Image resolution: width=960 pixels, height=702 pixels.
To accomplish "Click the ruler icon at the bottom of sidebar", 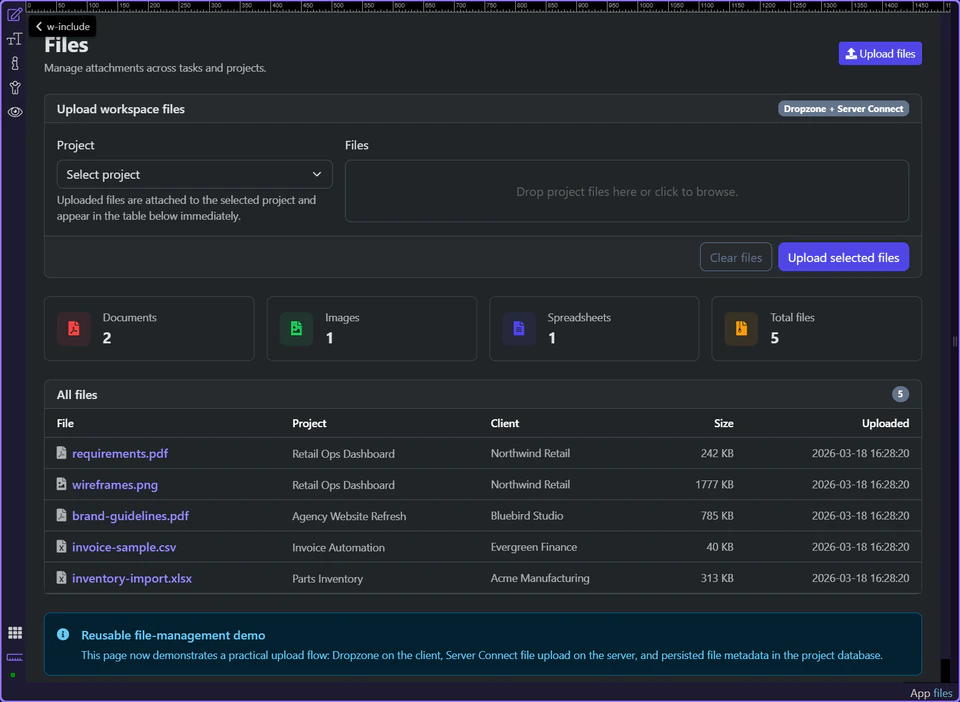I will pos(14,657).
